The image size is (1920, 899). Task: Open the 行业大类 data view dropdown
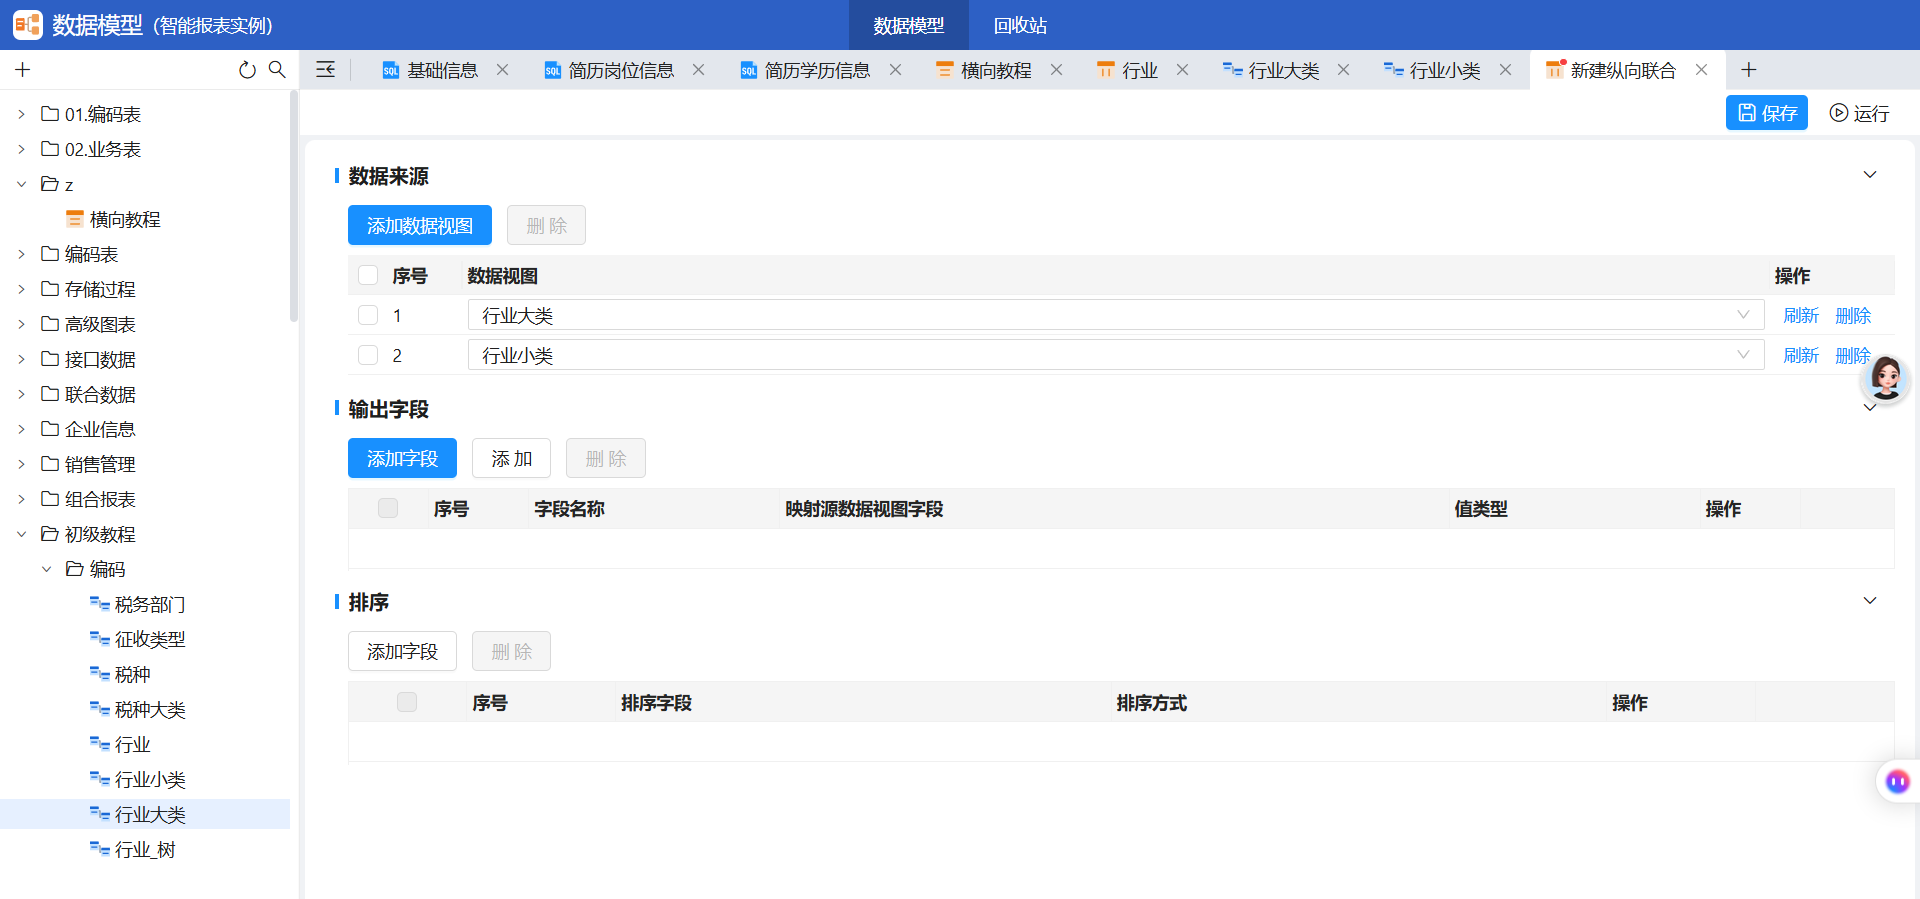pyautogui.click(x=1115, y=315)
